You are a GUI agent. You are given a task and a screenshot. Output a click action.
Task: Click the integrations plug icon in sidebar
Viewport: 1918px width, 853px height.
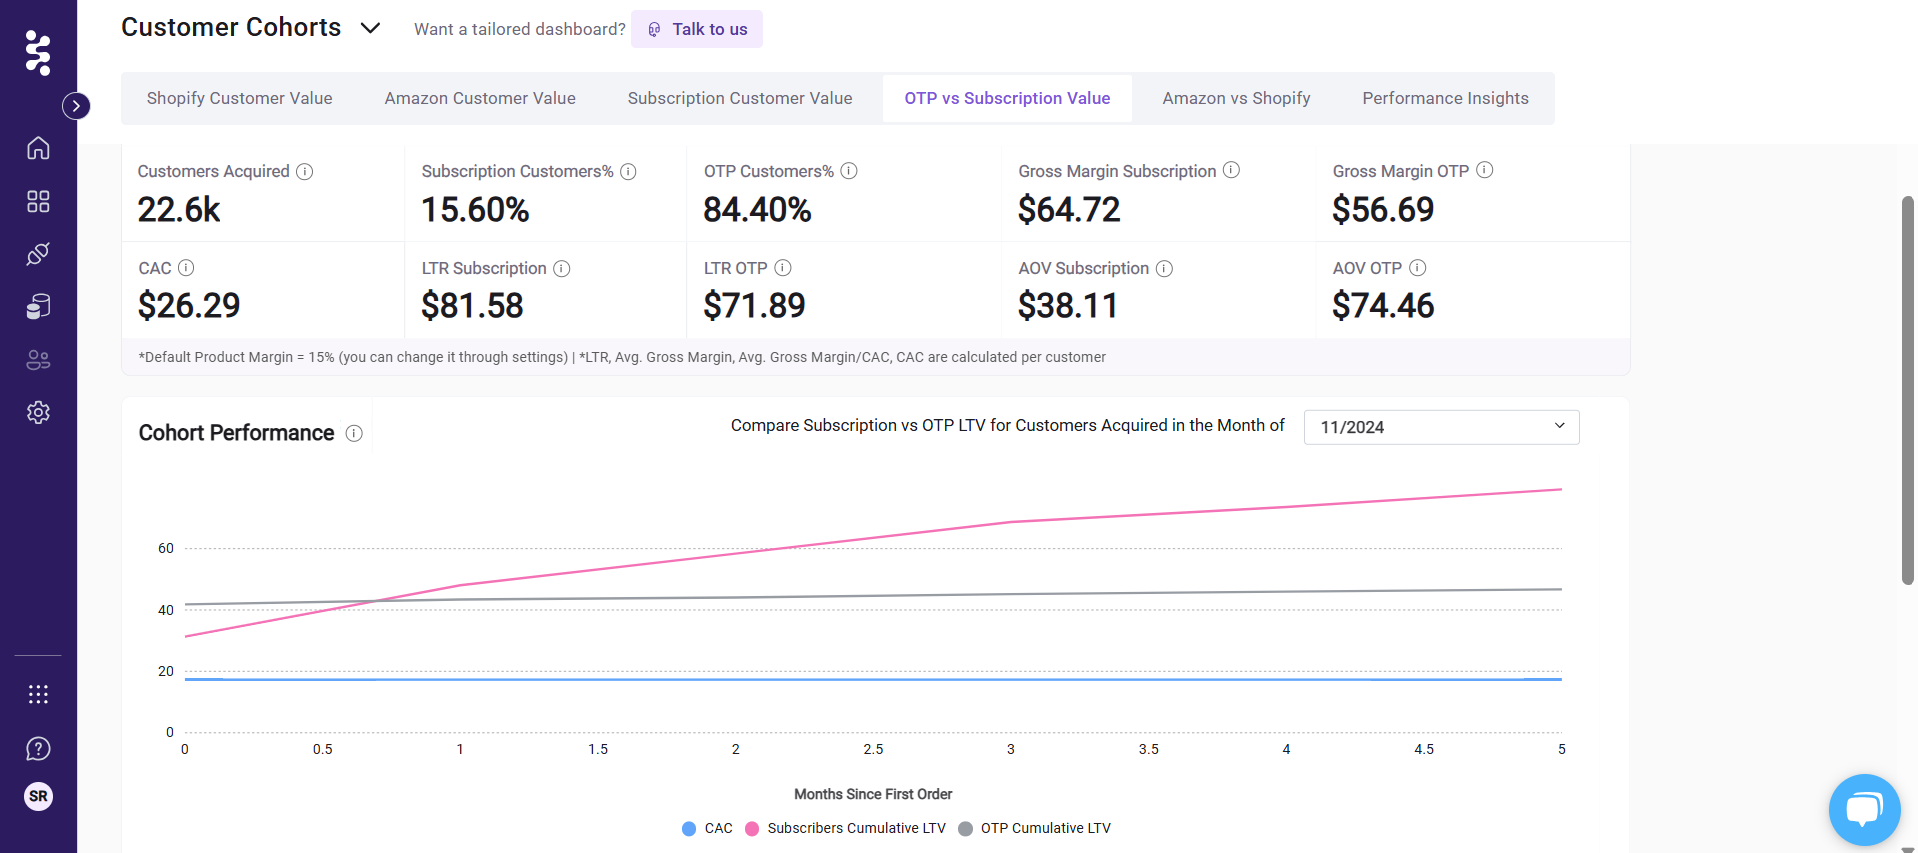(x=38, y=254)
